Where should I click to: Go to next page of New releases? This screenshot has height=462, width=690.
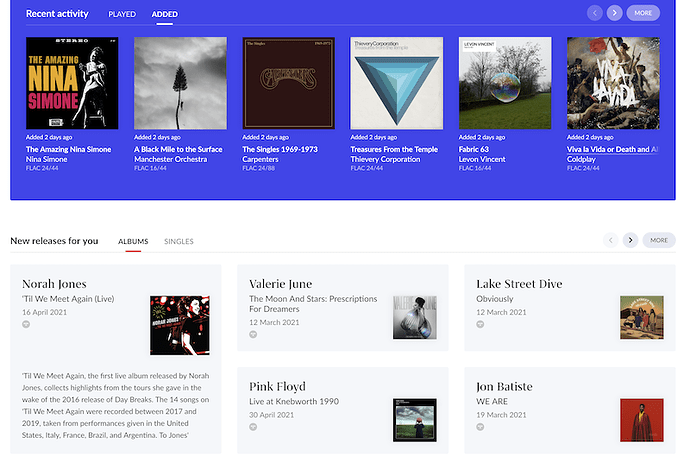630,240
